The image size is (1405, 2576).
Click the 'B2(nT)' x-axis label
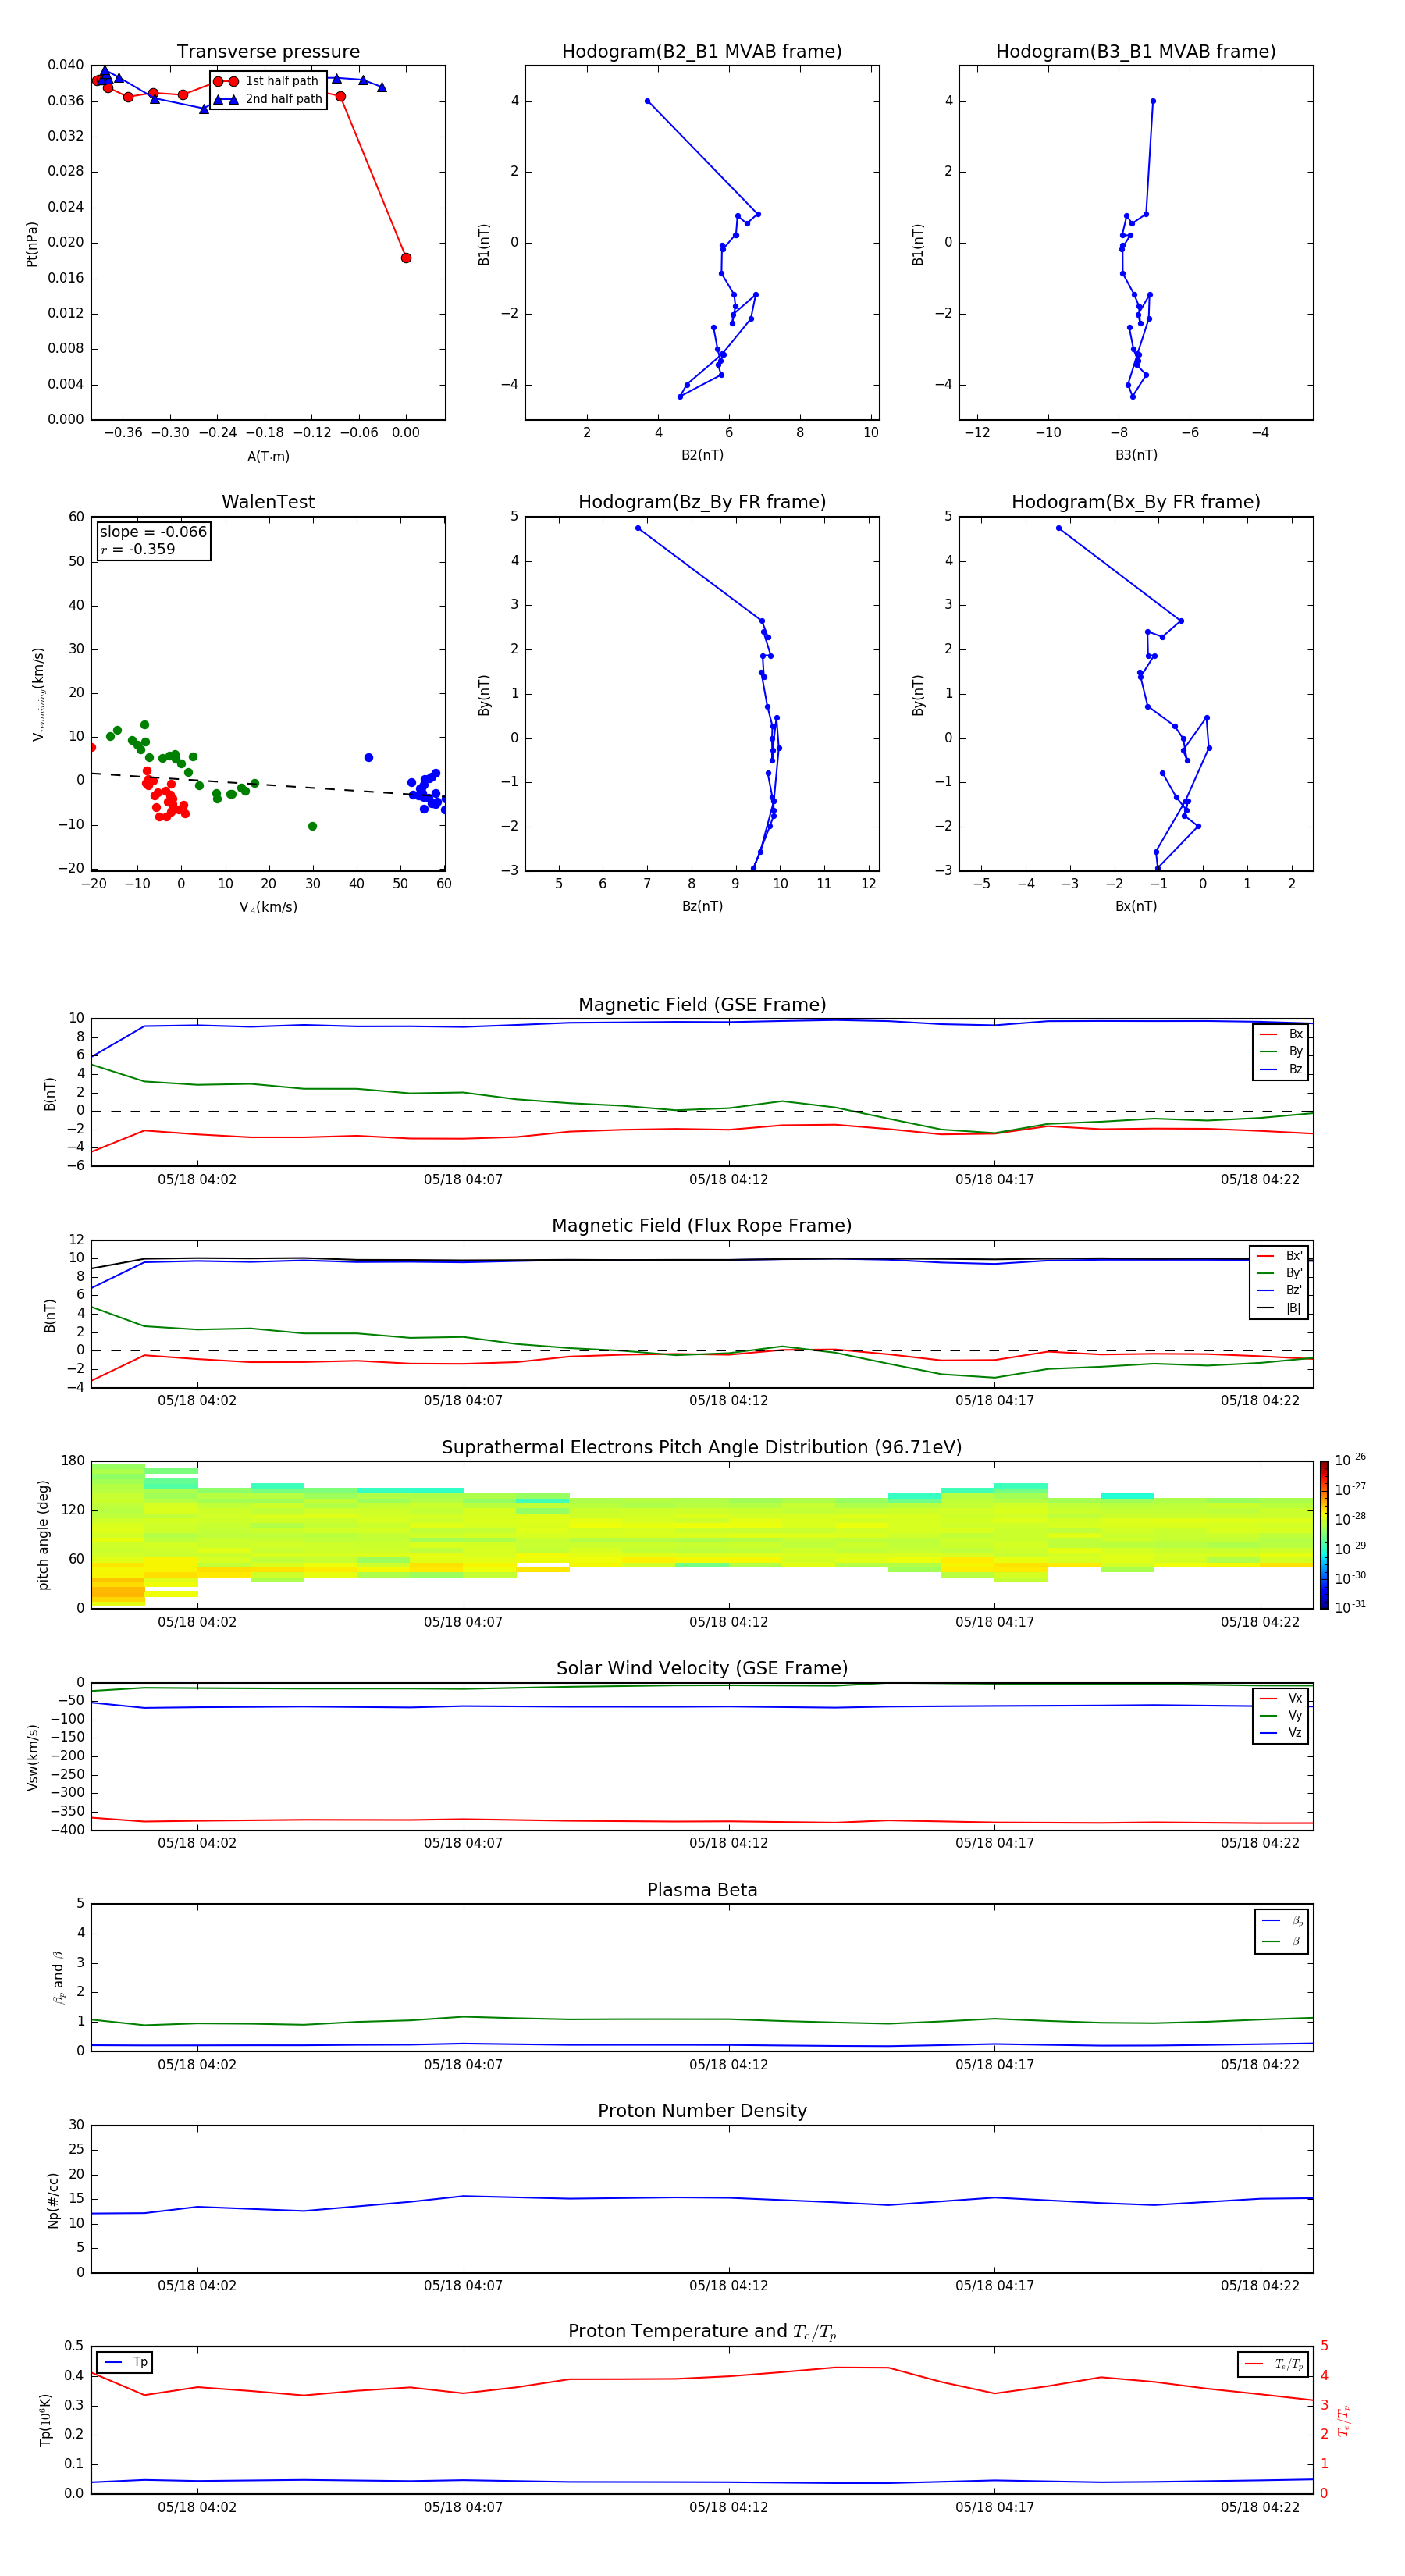702,456
